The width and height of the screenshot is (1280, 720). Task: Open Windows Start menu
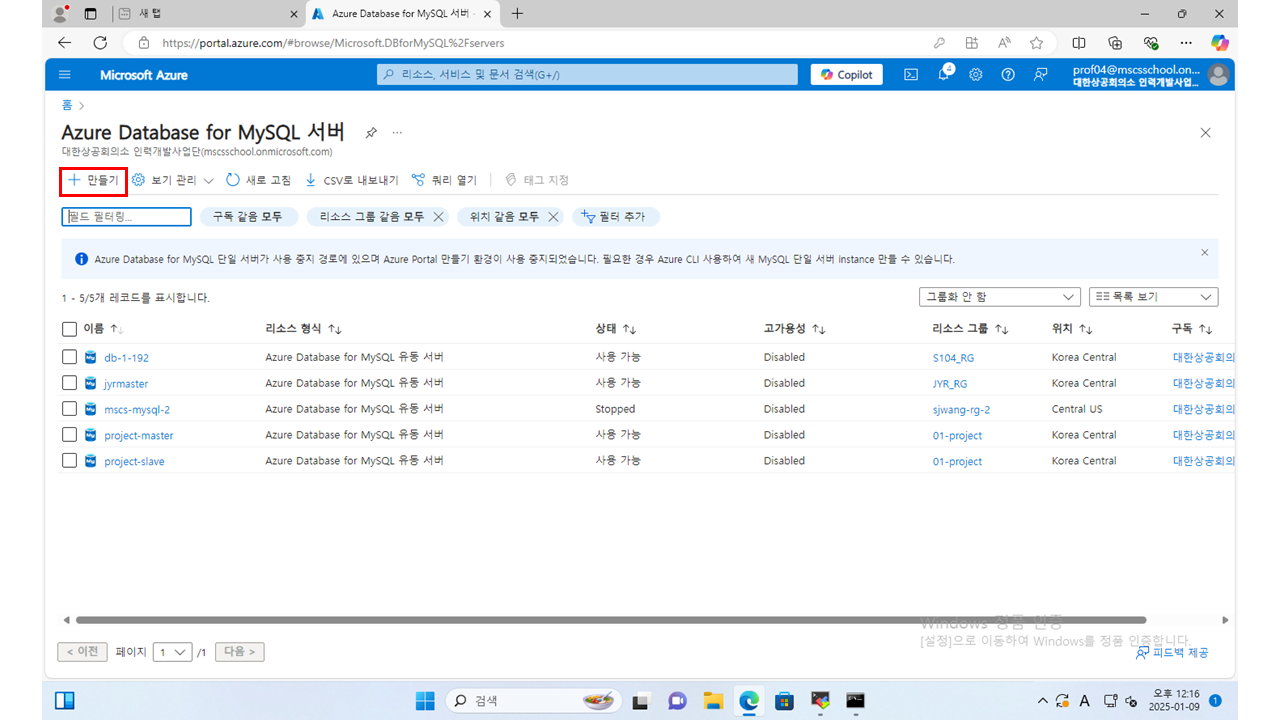click(x=425, y=701)
